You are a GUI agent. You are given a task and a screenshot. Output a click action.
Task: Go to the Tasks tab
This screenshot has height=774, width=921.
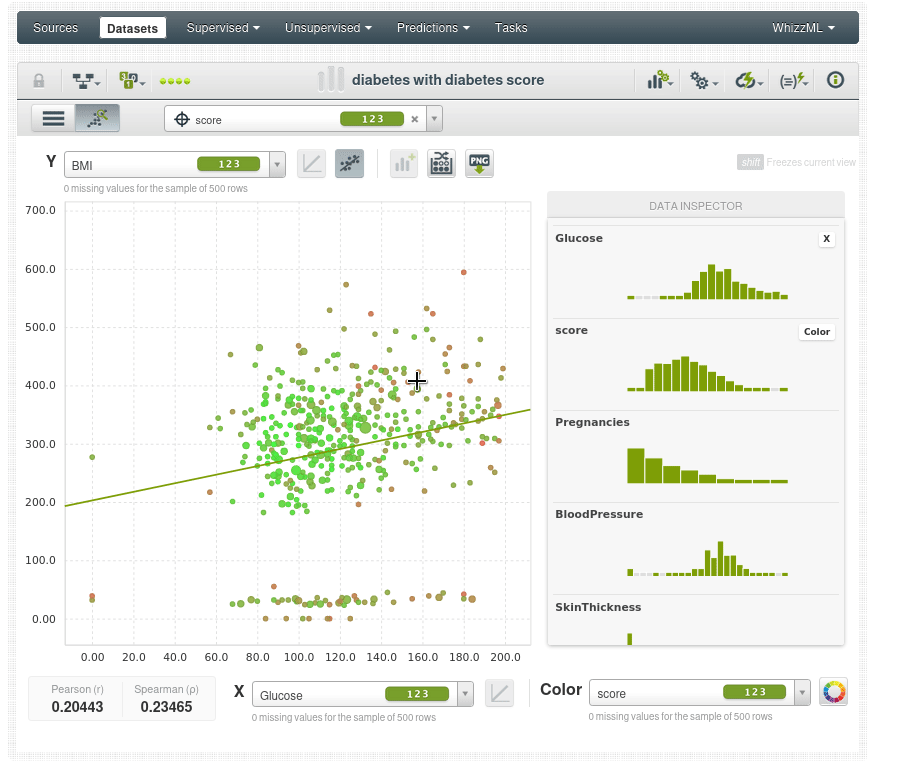click(511, 28)
